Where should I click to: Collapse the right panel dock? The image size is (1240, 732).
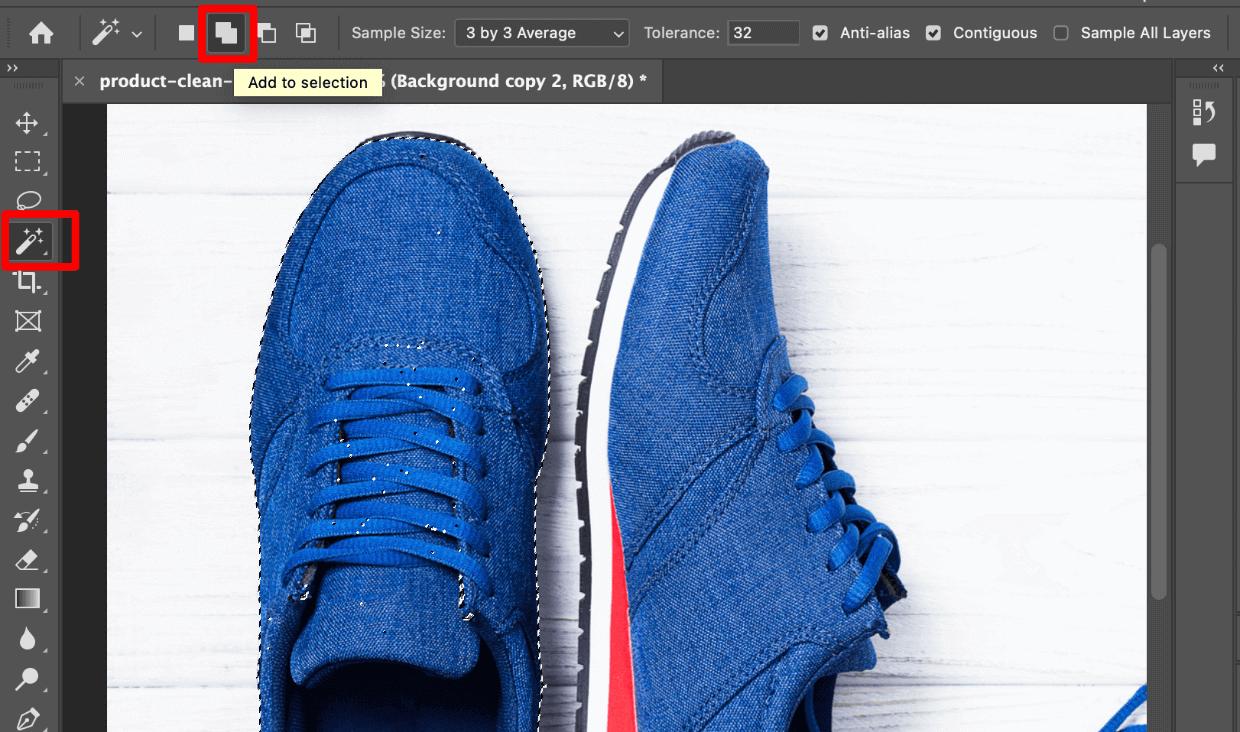click(1218, 67)
